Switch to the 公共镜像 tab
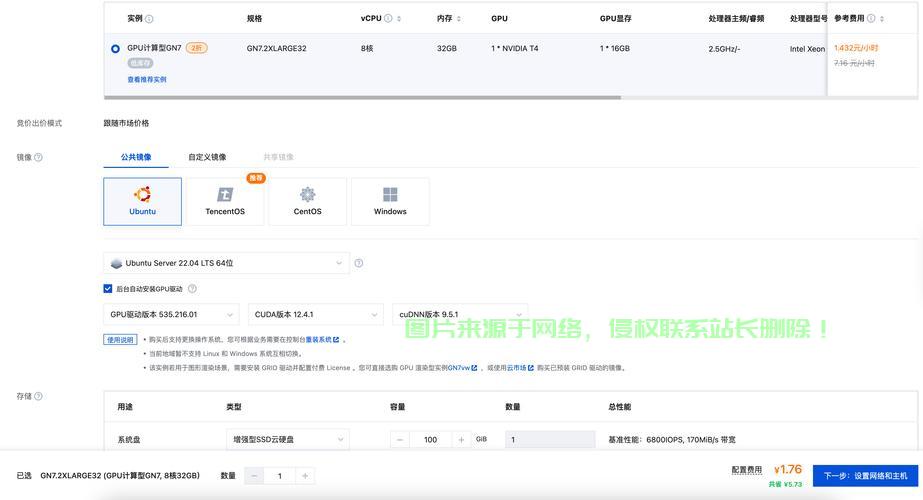 pyautogui.click(x=136, y=157)
